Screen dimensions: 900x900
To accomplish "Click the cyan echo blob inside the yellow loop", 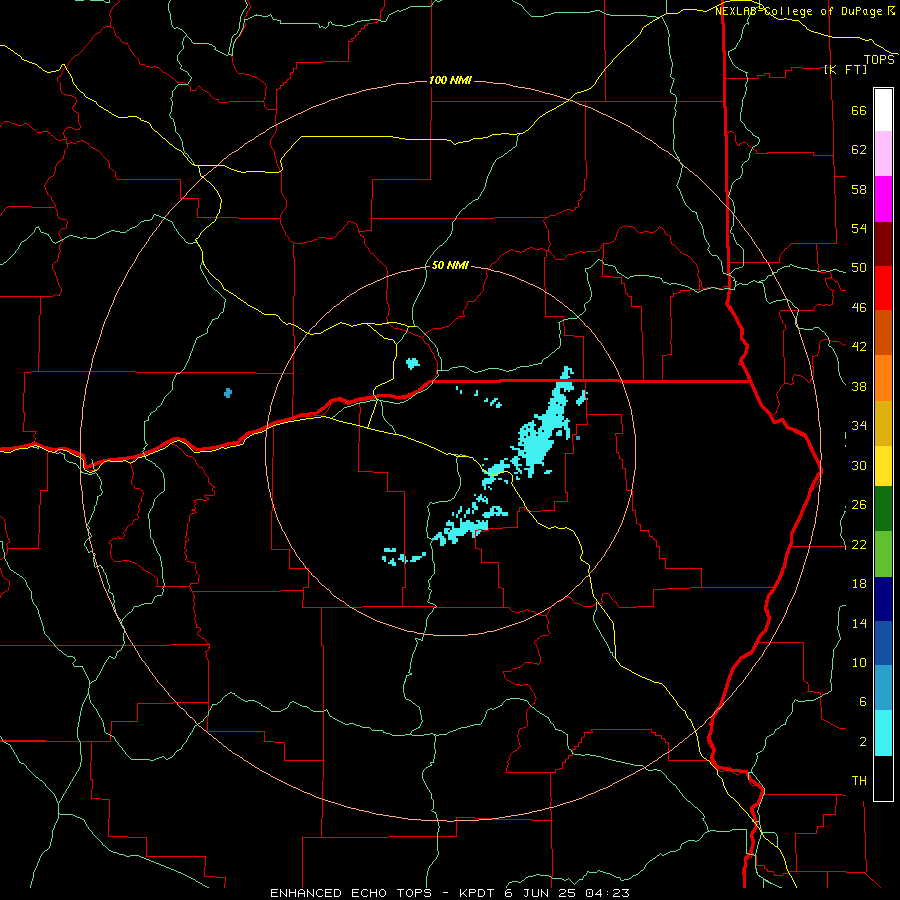I will click(412, 363).
